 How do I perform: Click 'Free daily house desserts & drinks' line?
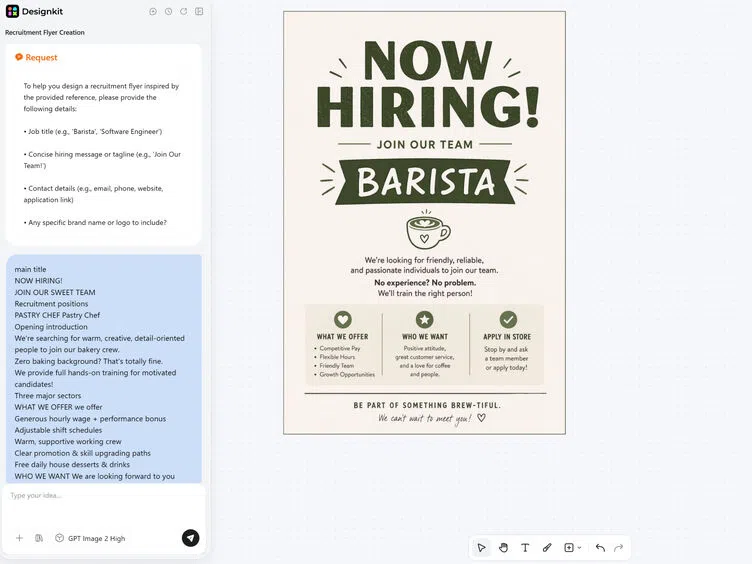click(72, 465)
